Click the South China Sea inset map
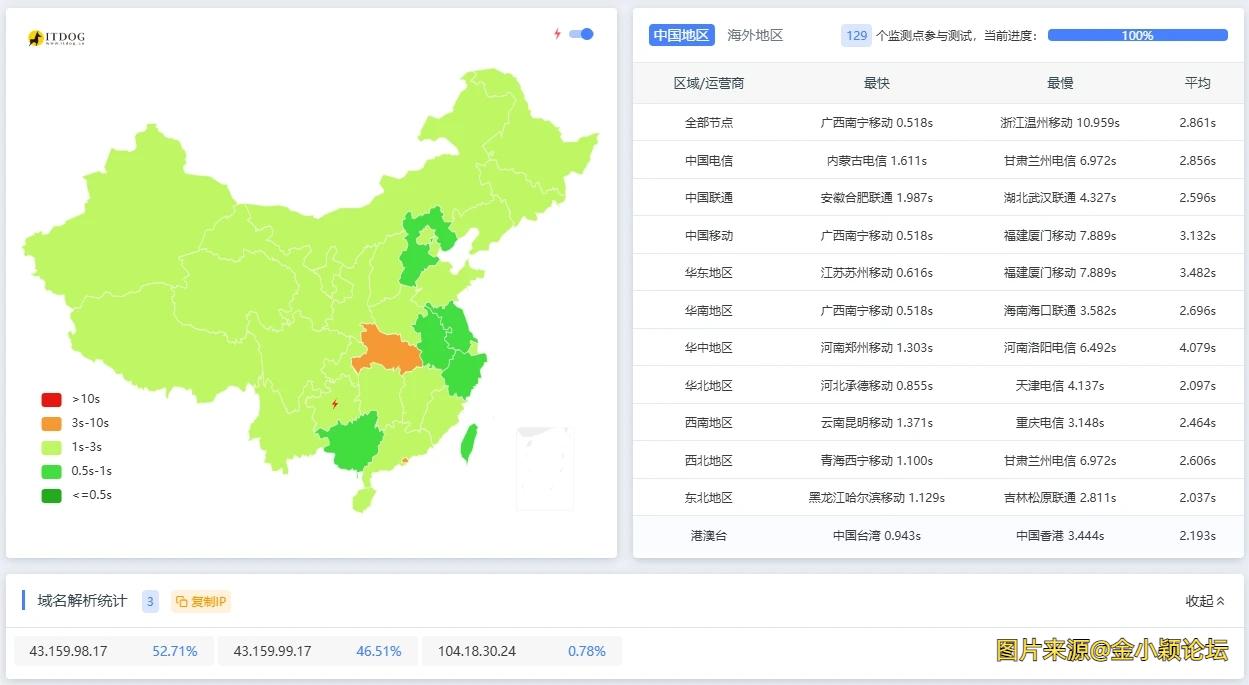The image size is (1249, 685). click(x=545, y=468)
